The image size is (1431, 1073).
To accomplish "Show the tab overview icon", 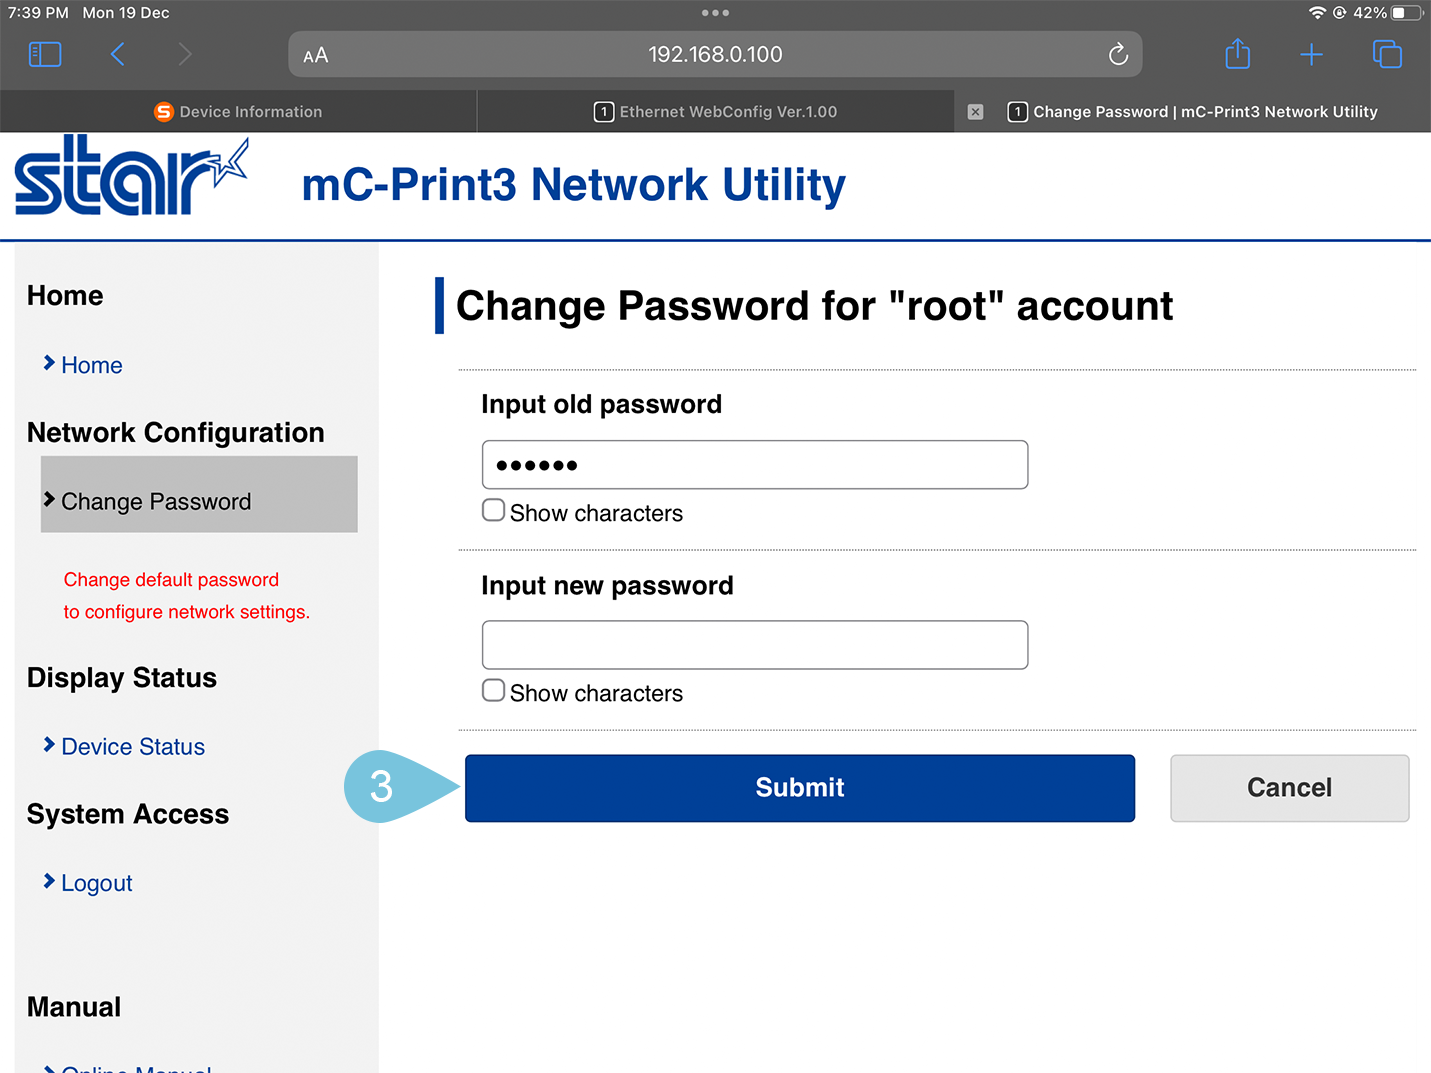I will [1387, 54].
